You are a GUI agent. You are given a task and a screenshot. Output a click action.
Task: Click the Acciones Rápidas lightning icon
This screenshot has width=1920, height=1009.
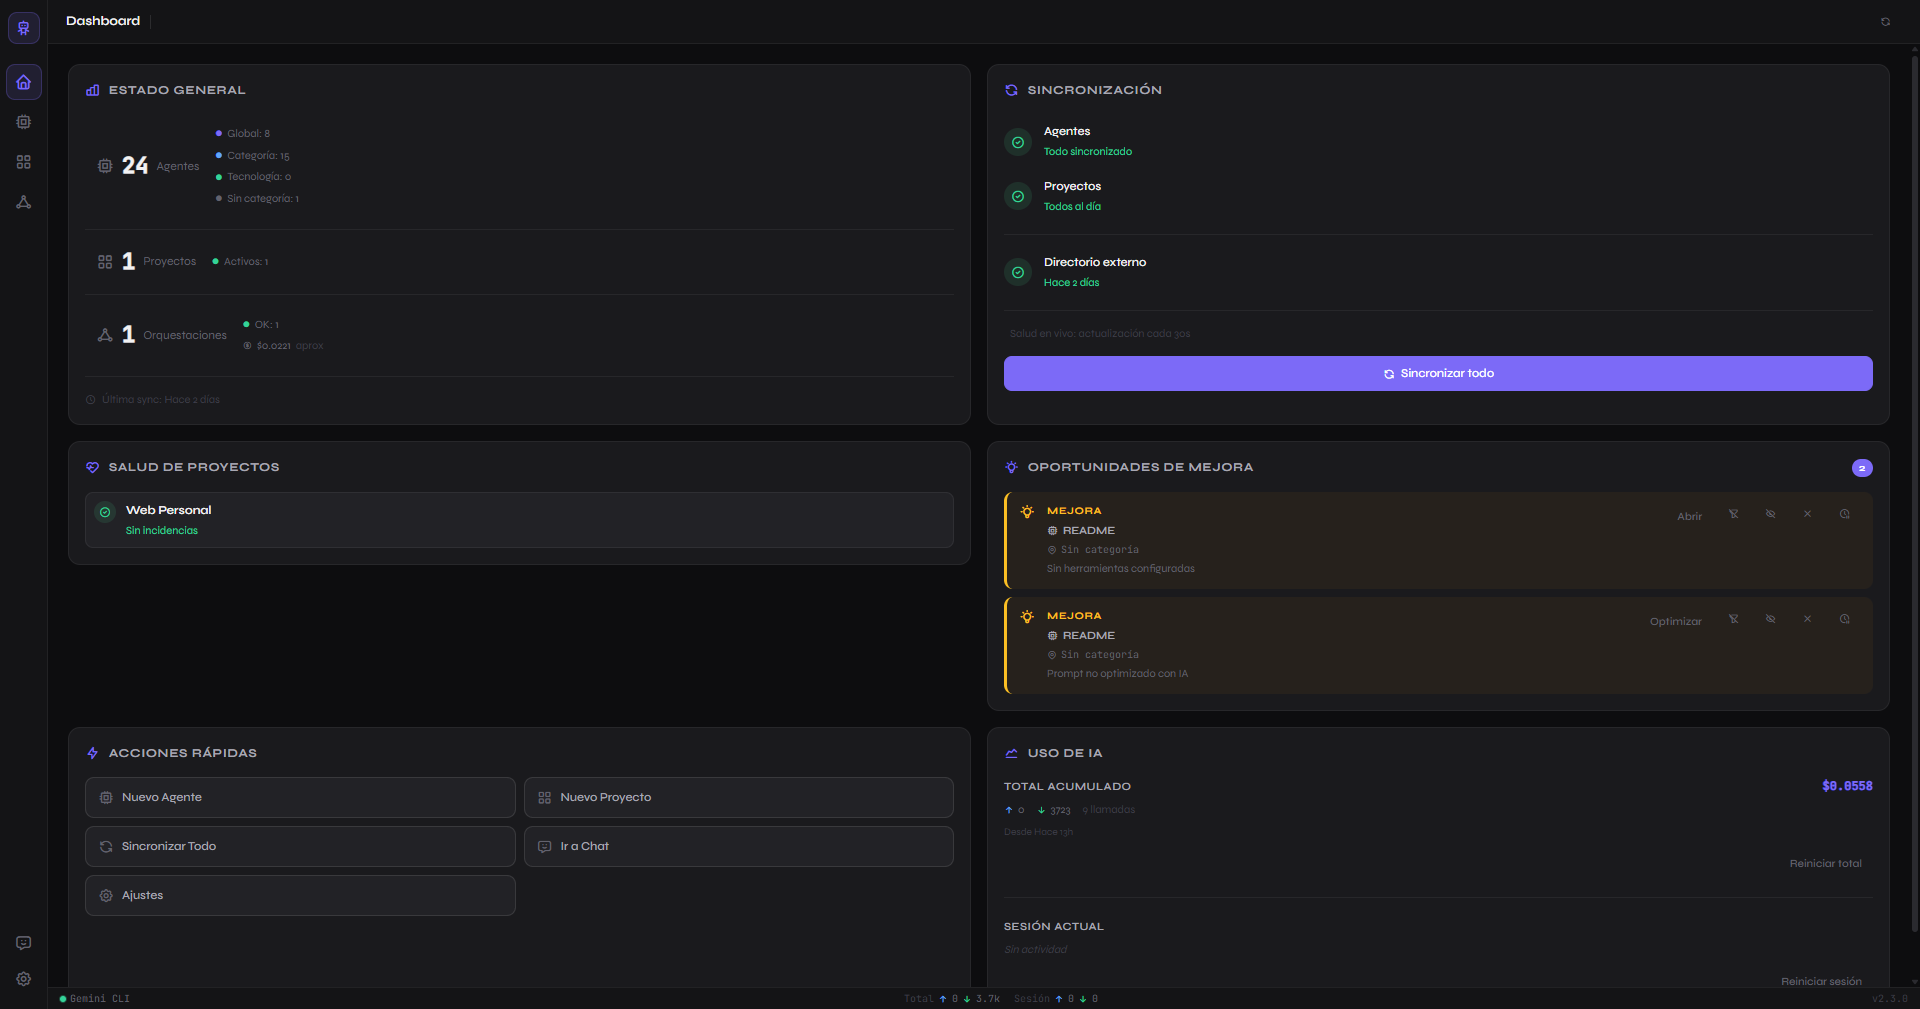(93, 753)
